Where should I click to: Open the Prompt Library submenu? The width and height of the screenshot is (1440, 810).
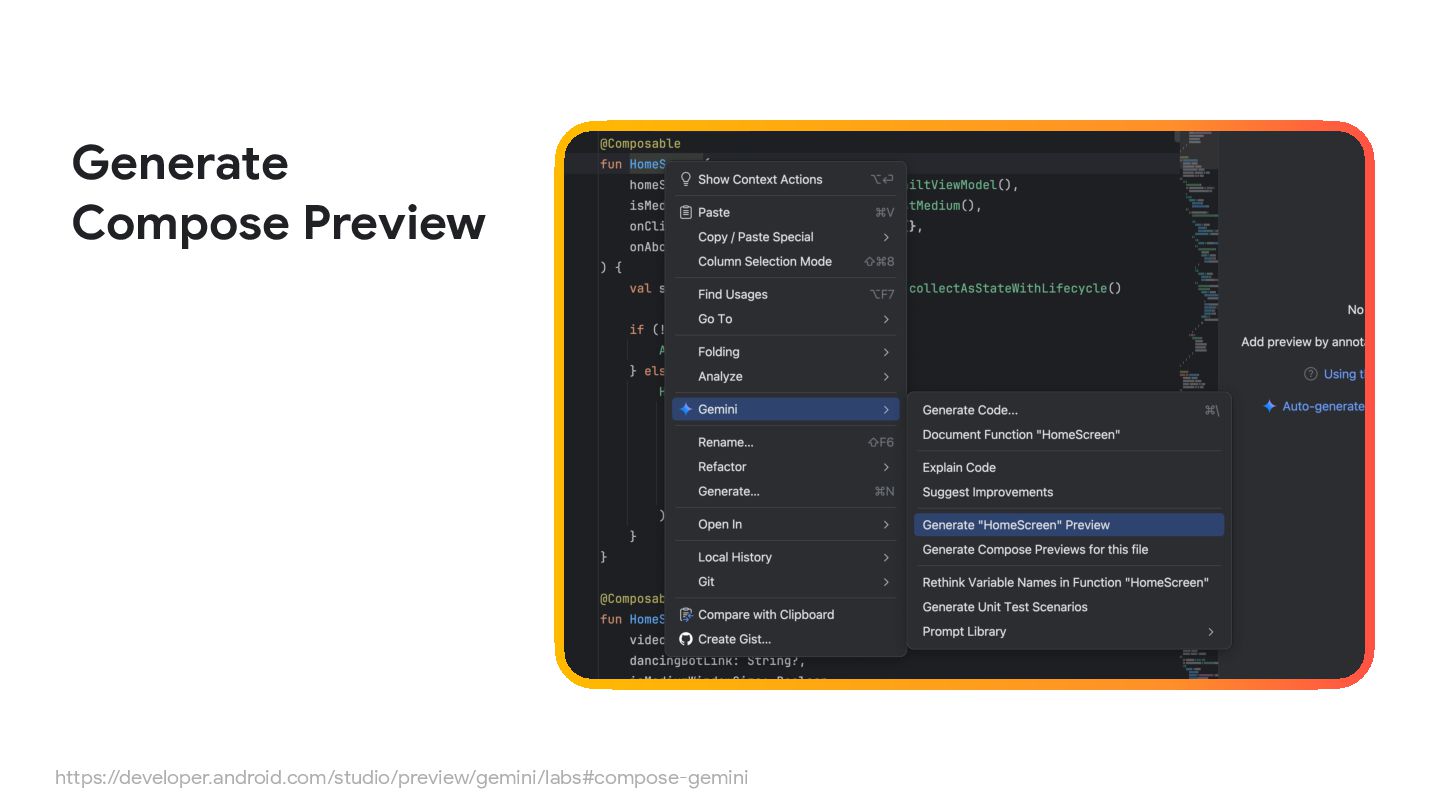[1069, 631]
